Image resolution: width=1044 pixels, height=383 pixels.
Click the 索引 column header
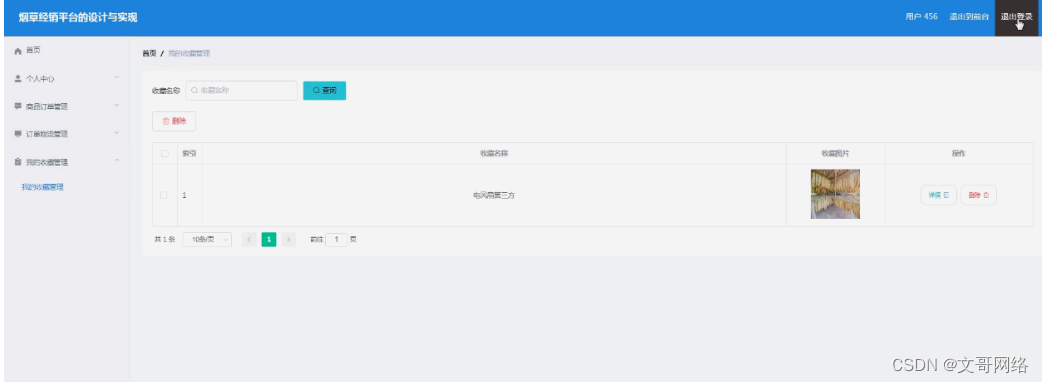click(x=189, y=153)
